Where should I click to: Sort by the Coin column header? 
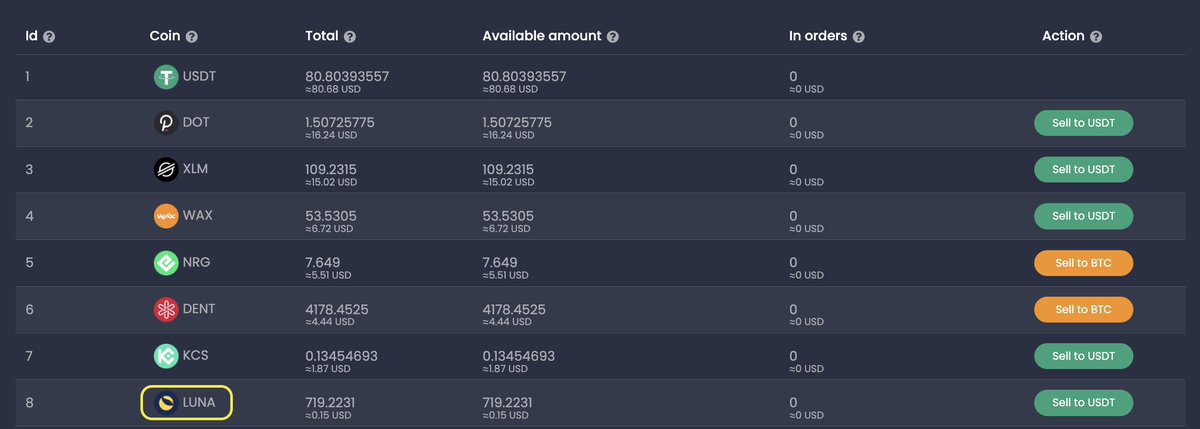coord(165,36)
